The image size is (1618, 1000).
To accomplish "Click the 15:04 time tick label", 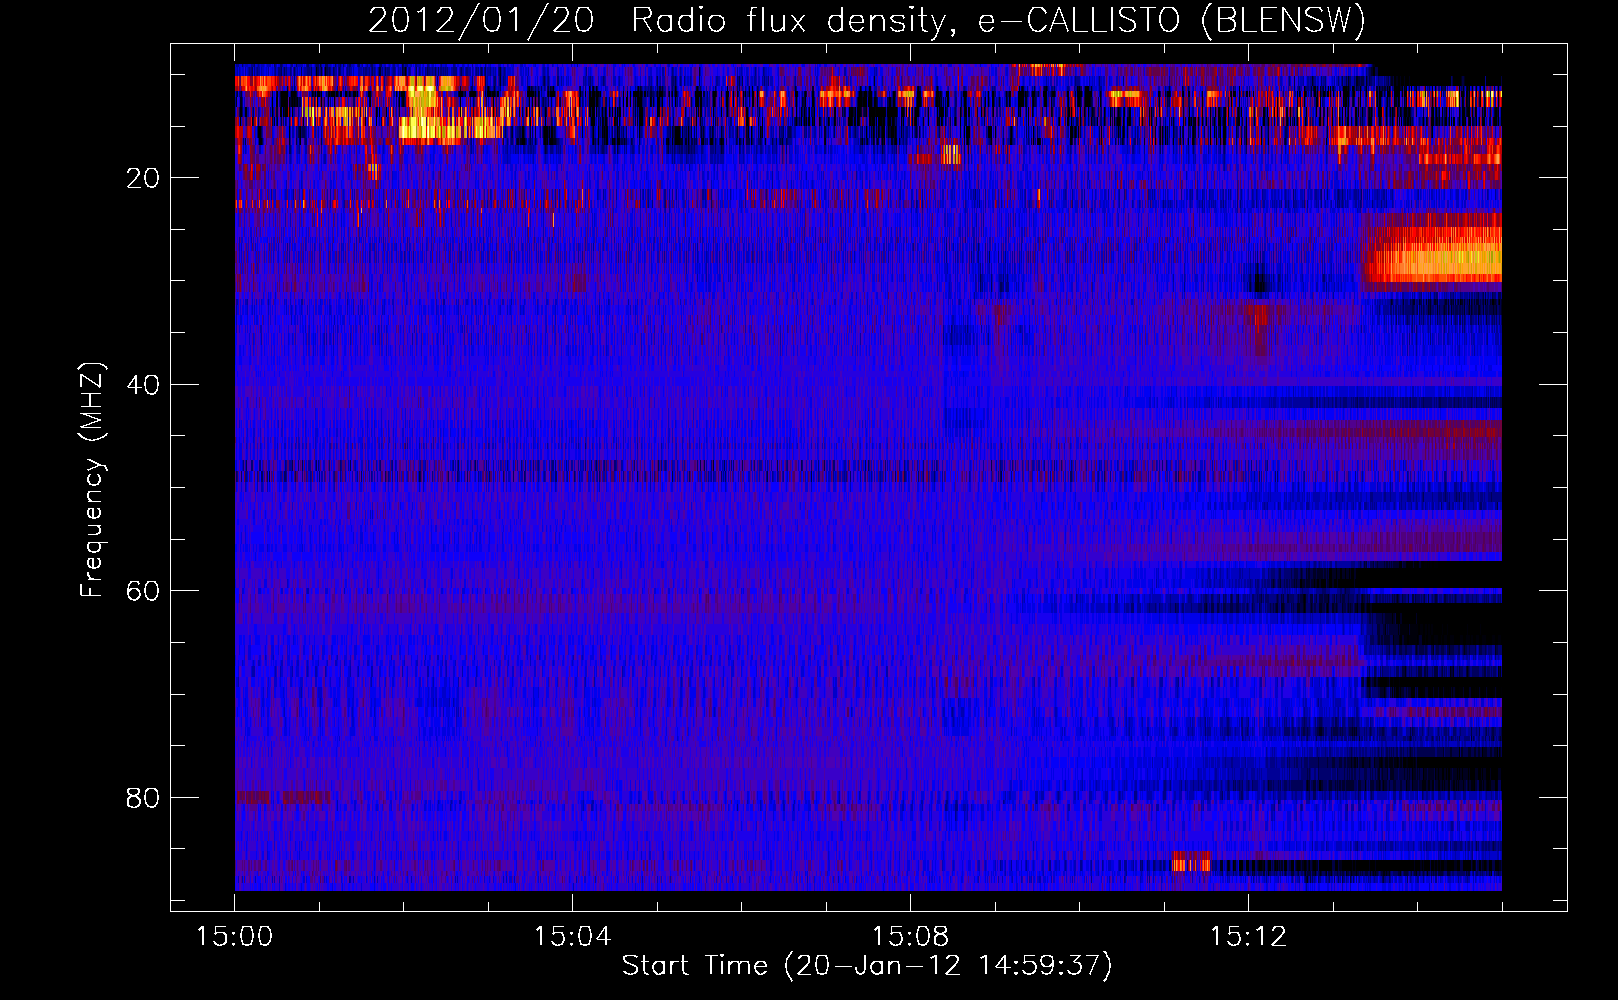I will (572, 937).
